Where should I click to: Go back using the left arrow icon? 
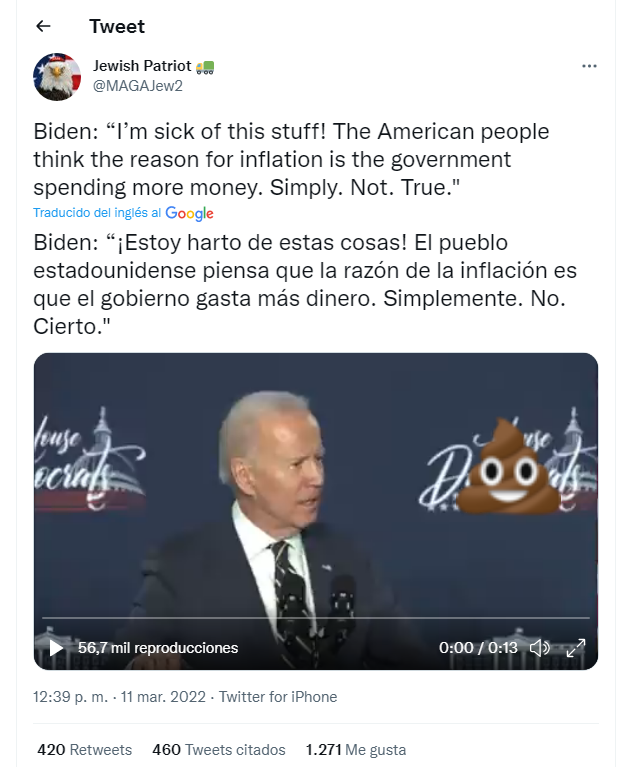(44, 26)
